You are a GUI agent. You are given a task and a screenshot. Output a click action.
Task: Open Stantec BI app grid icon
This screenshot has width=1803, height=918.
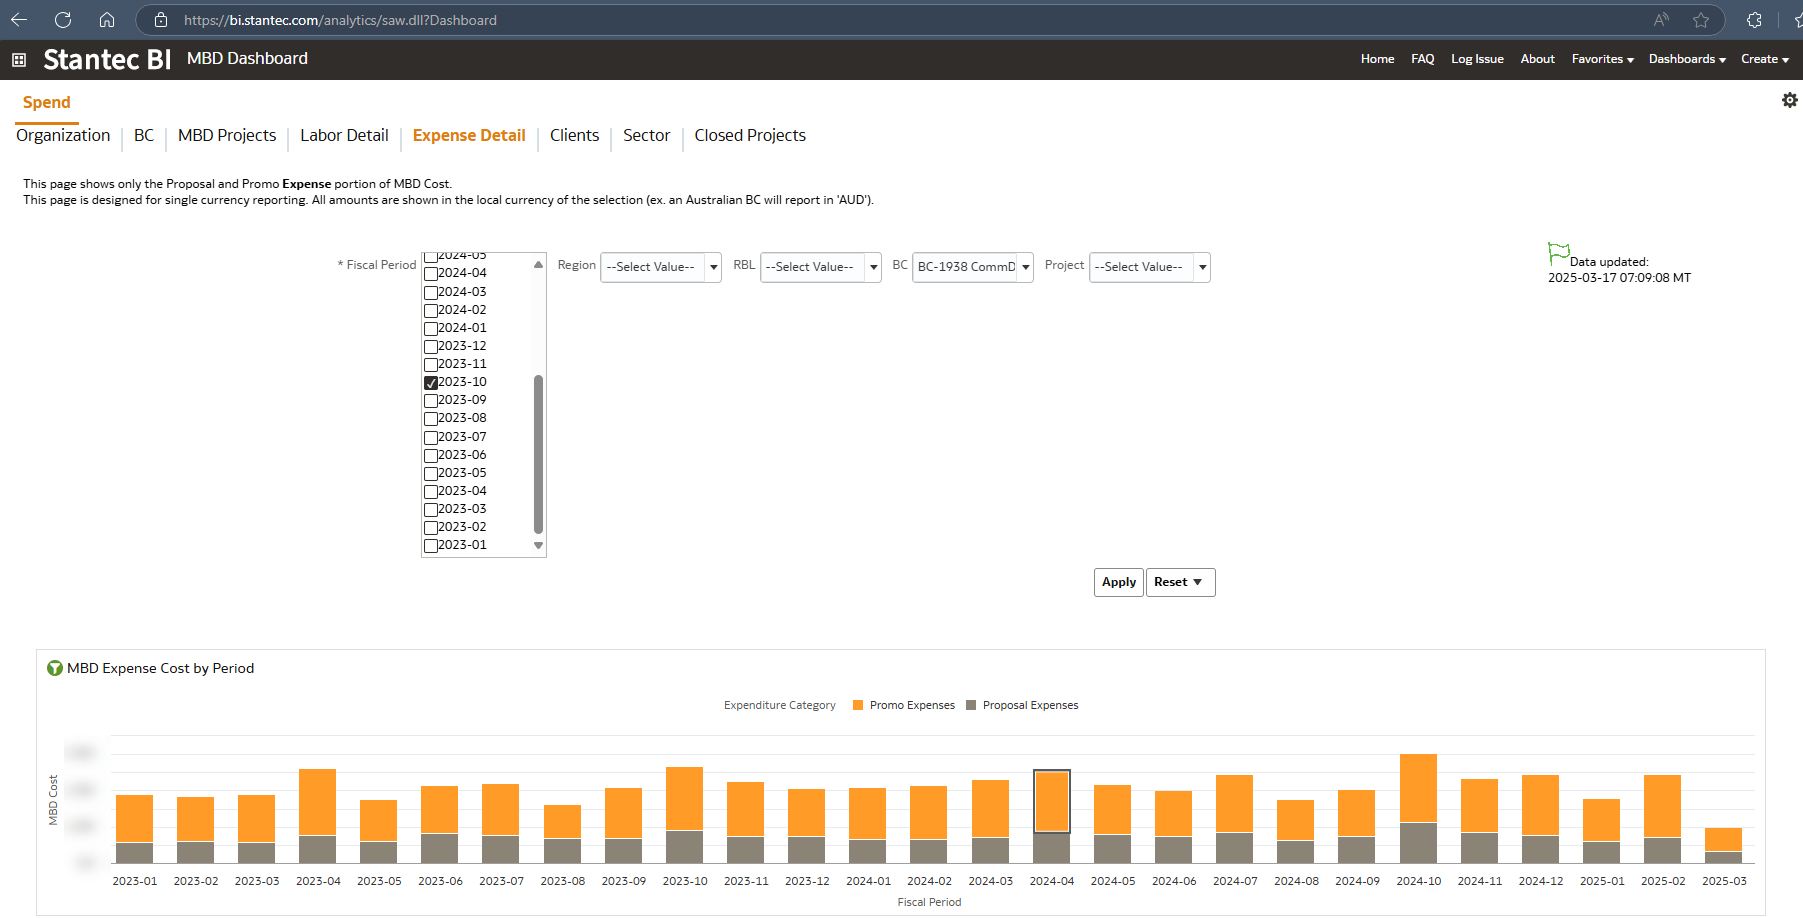[x=18, y=60]
